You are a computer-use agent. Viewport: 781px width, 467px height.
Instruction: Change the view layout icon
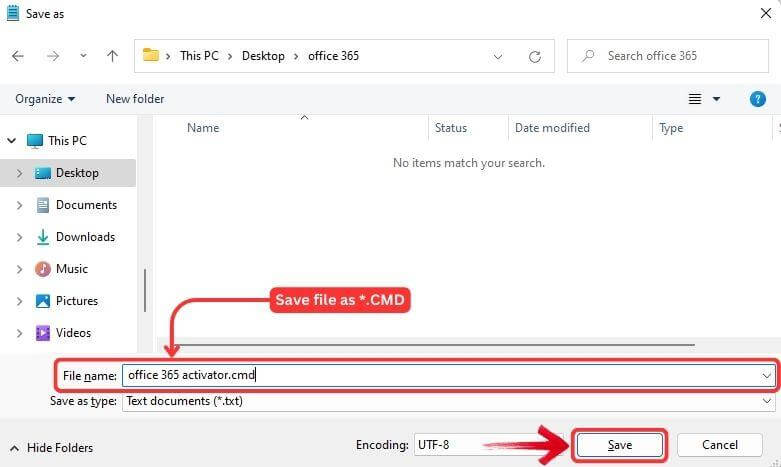[695, 99]
